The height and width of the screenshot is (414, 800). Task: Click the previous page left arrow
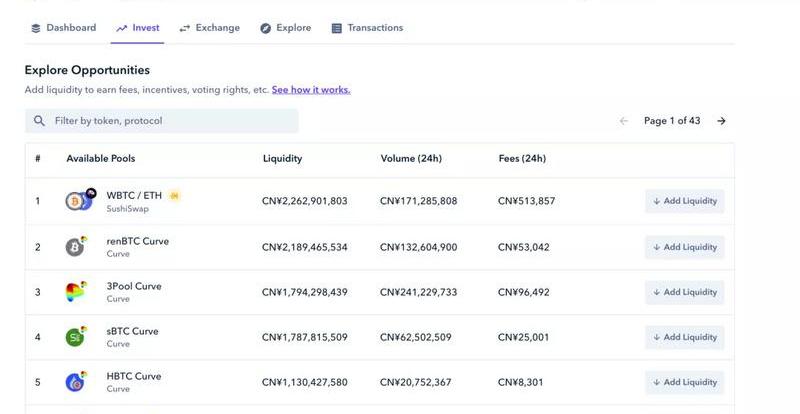[x=623, y=121]
